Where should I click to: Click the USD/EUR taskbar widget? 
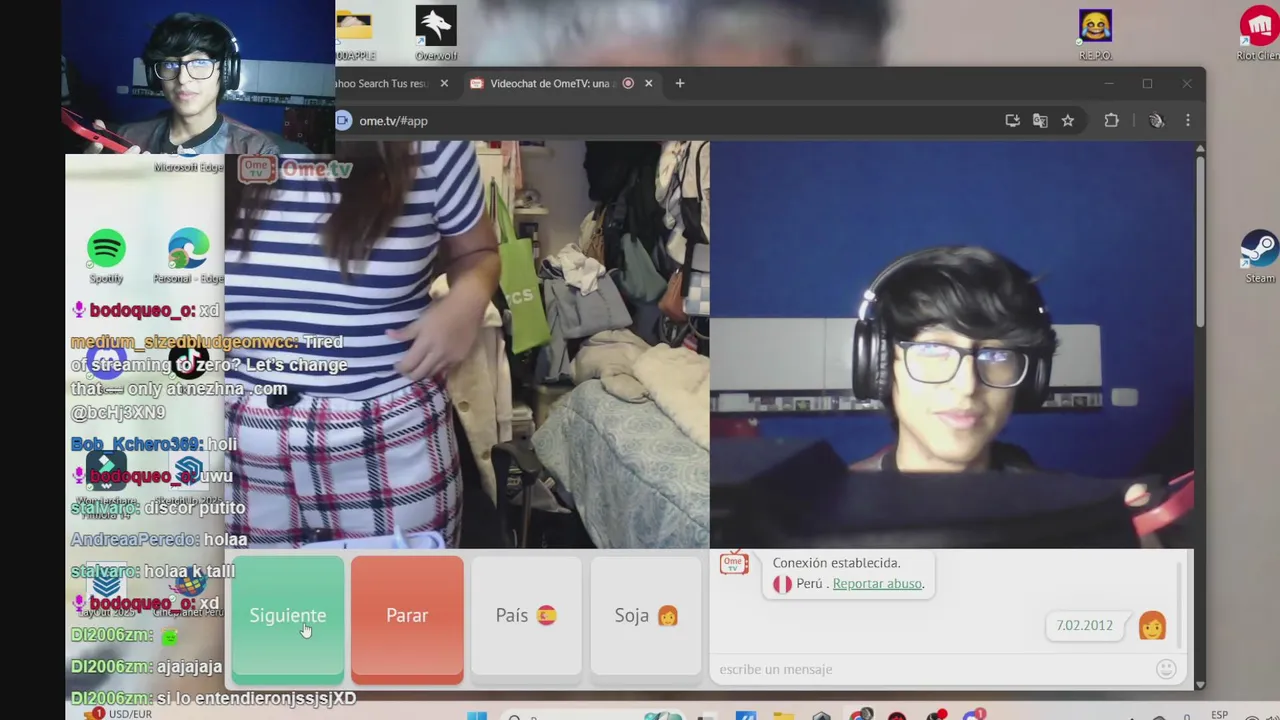(x=118, y=714)
